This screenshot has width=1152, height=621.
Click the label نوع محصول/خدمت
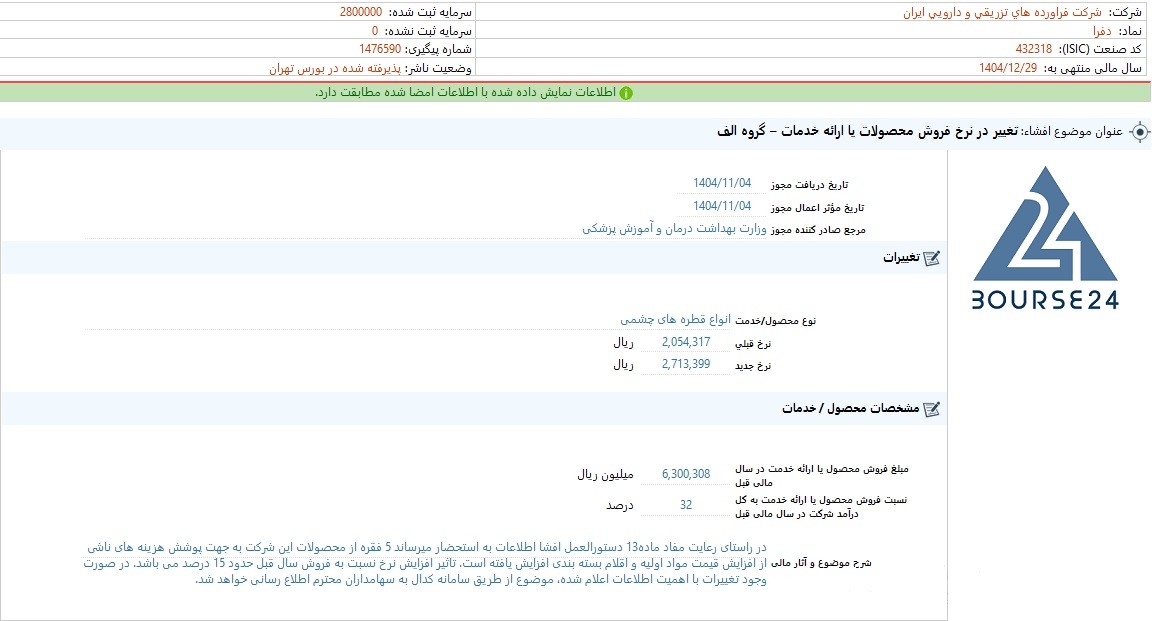776,320
